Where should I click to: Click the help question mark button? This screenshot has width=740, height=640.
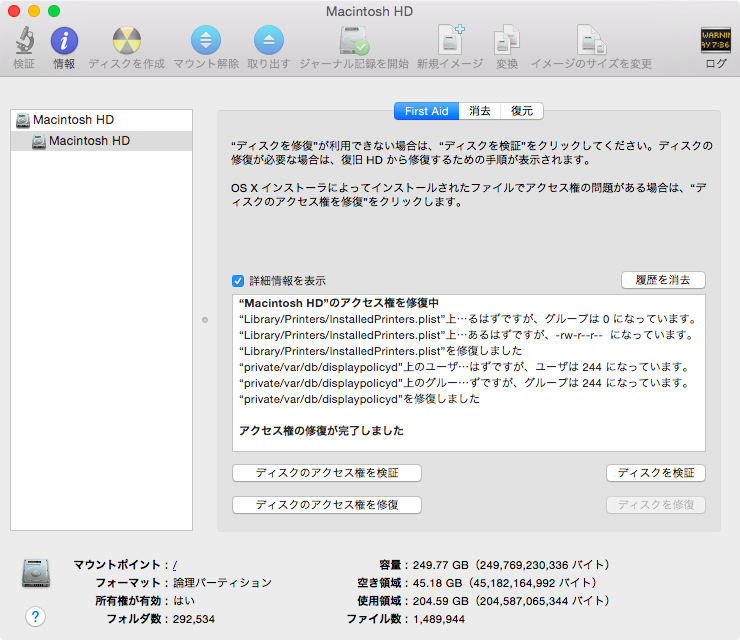pos(35,616)
